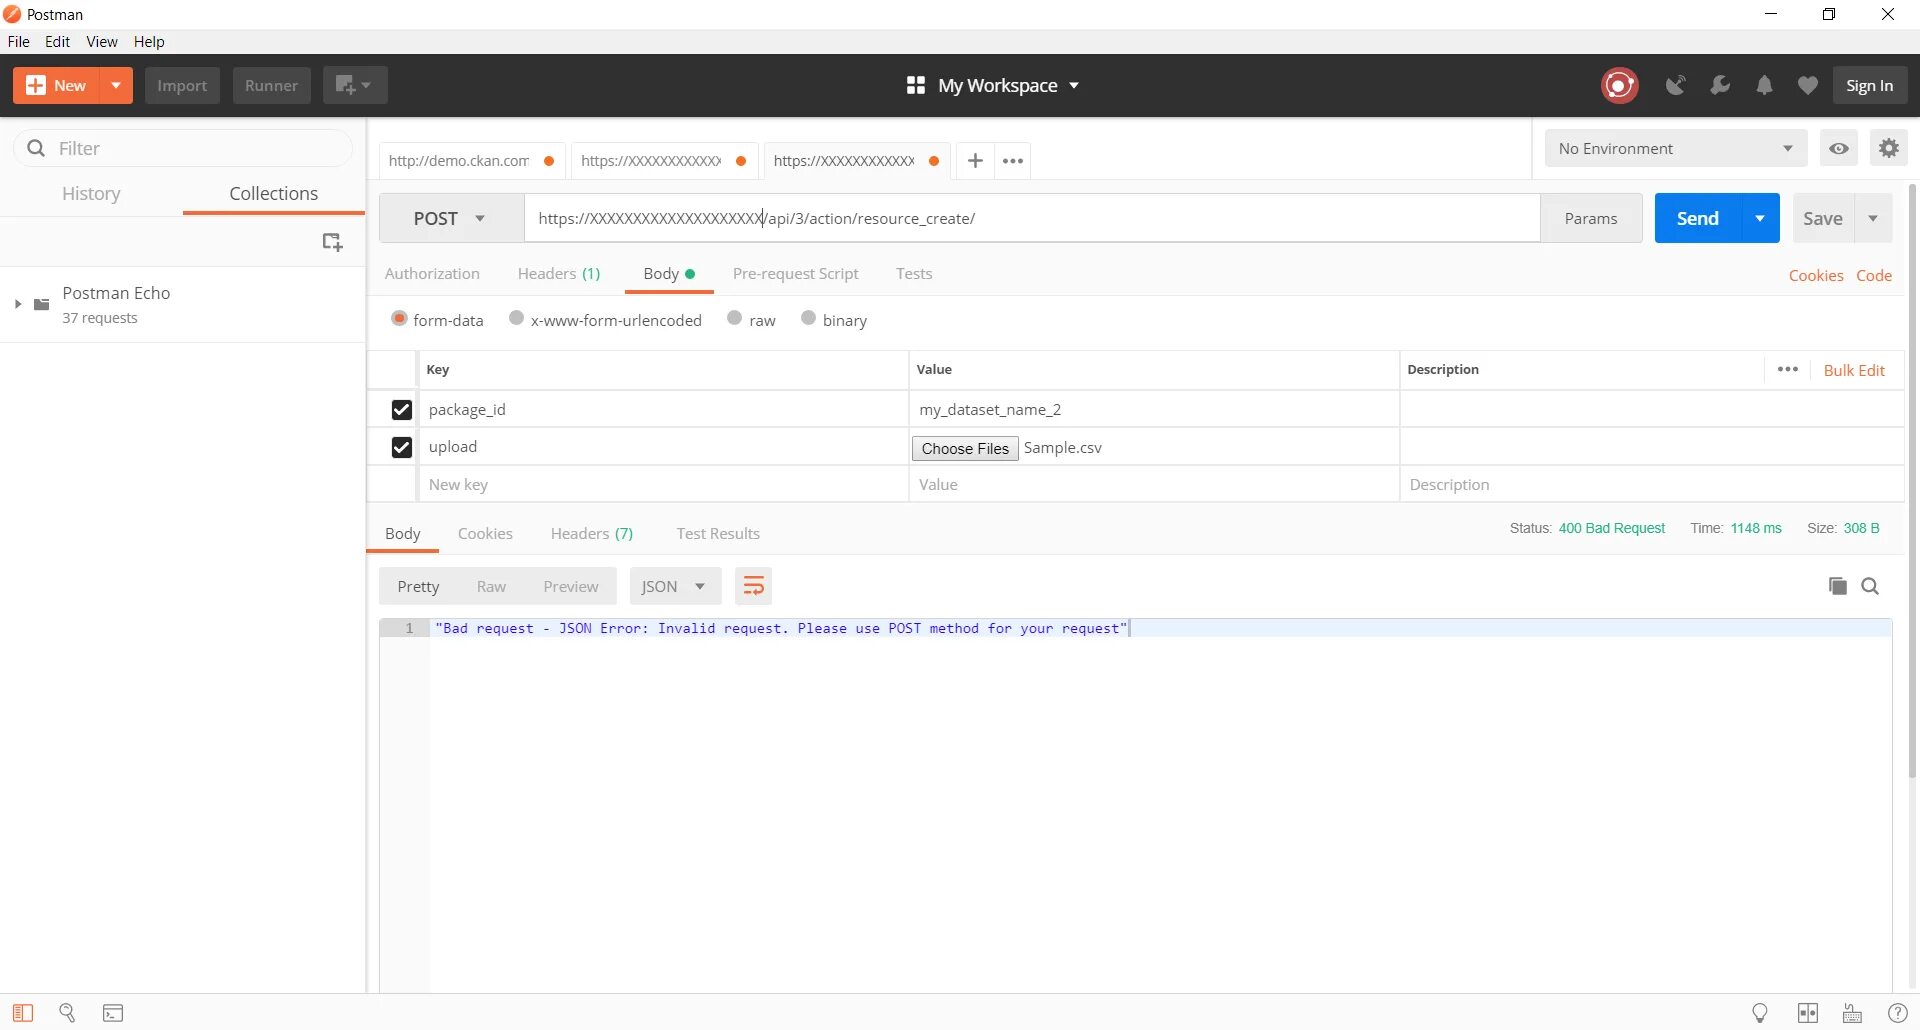
Task: Open keyboard shortcuts icon in status bar
Action: point(1852,1013)
